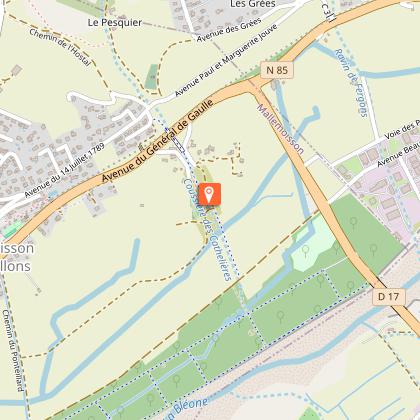This screenshot has width=420, height=420.
Task: Click the N 85 road shield
Action: [x=277, y=70]
